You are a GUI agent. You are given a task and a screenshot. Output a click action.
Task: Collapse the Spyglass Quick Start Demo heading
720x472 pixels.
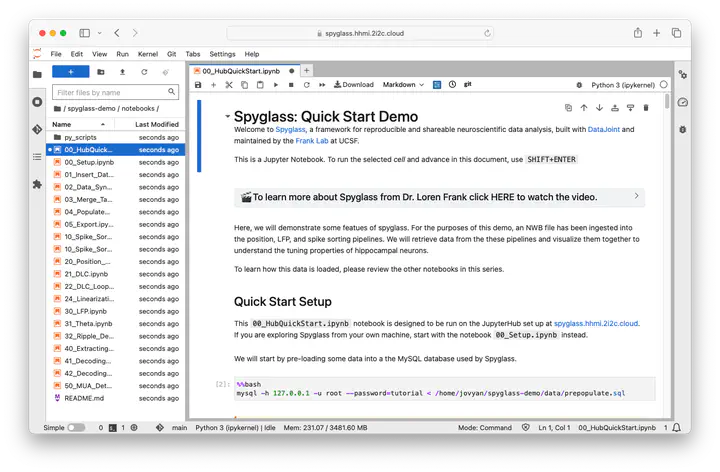click(x=227, y=117)
